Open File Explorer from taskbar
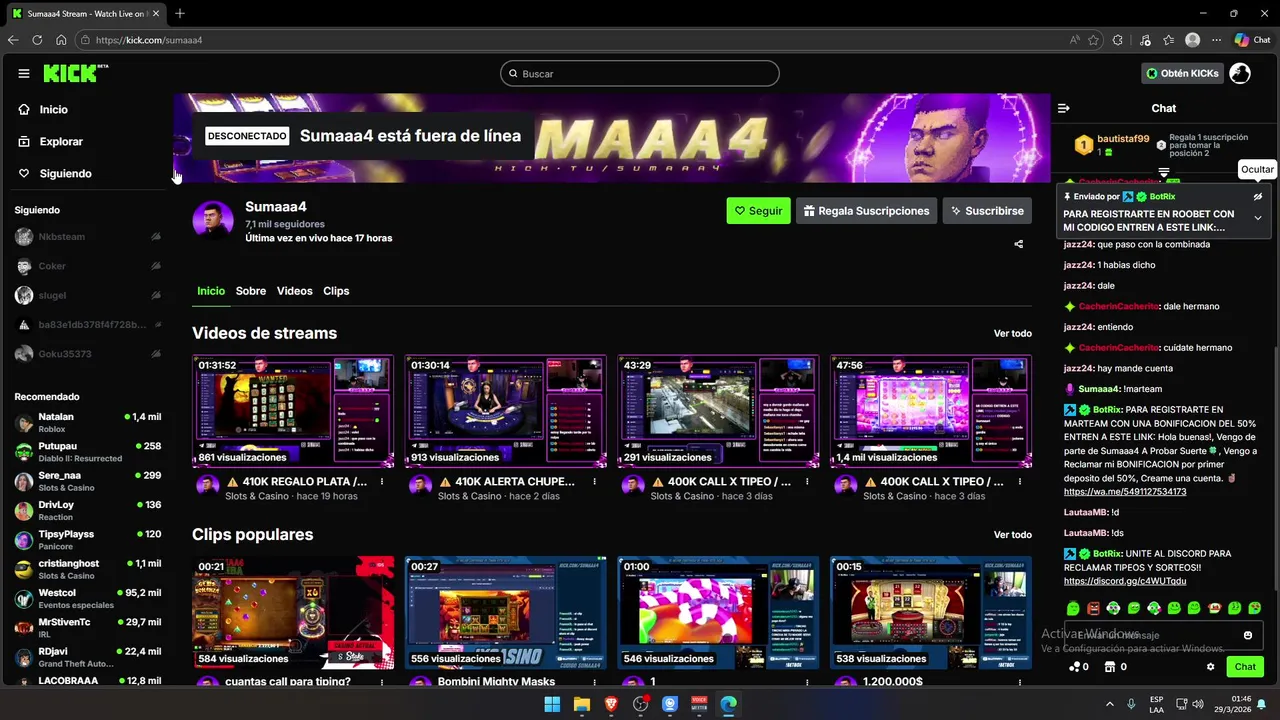Viewport: 1280px width, 720px height. (581, 704)
